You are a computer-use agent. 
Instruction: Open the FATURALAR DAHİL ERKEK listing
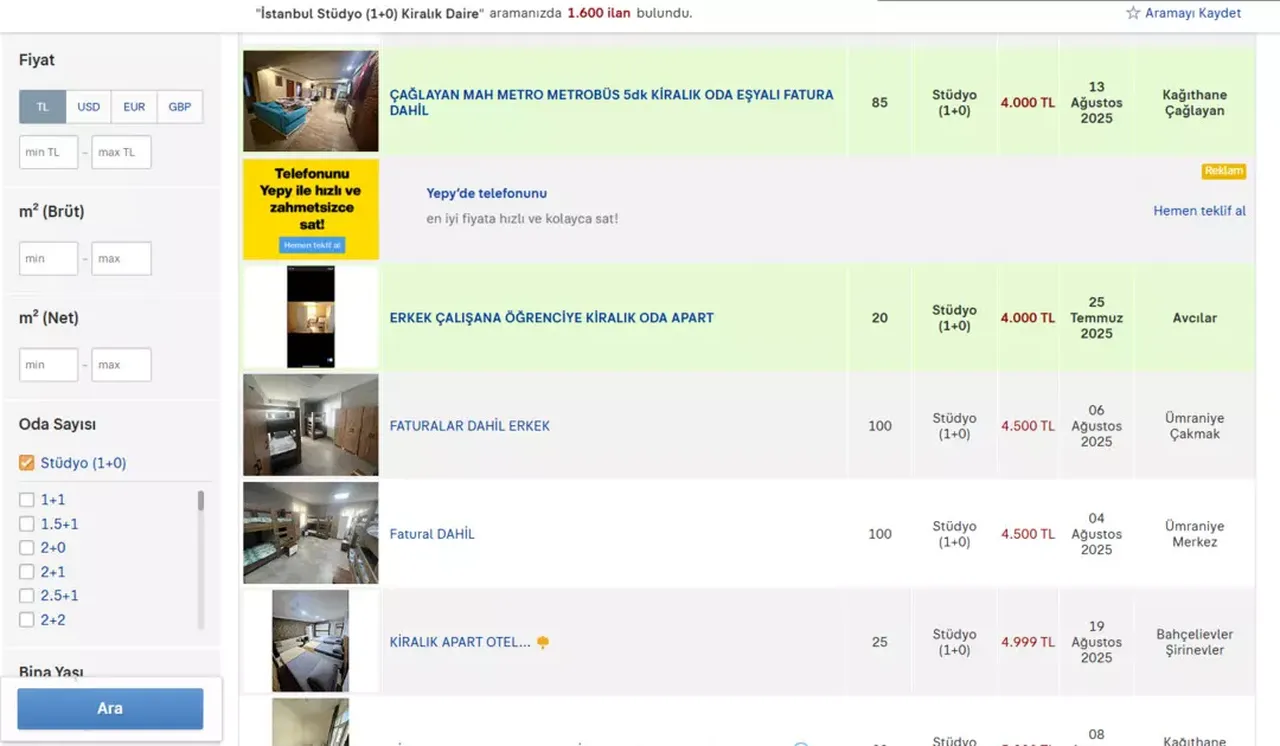[x=470, y=426]
